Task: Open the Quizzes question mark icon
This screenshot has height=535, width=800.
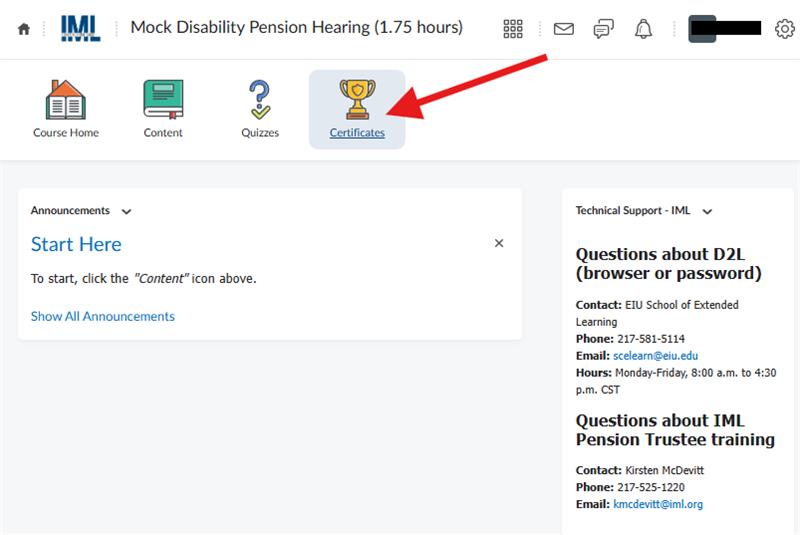Action: (x=260, y=108)
